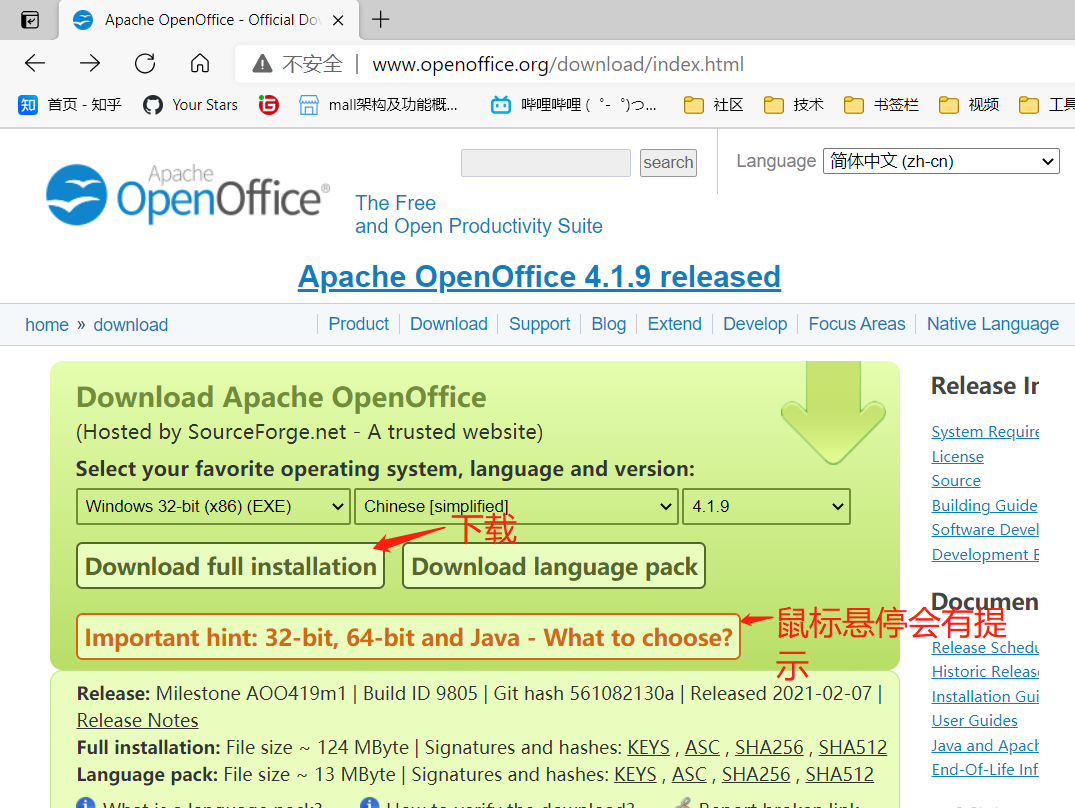Open the 社区 bookmarks folder

tap(714, 105)
